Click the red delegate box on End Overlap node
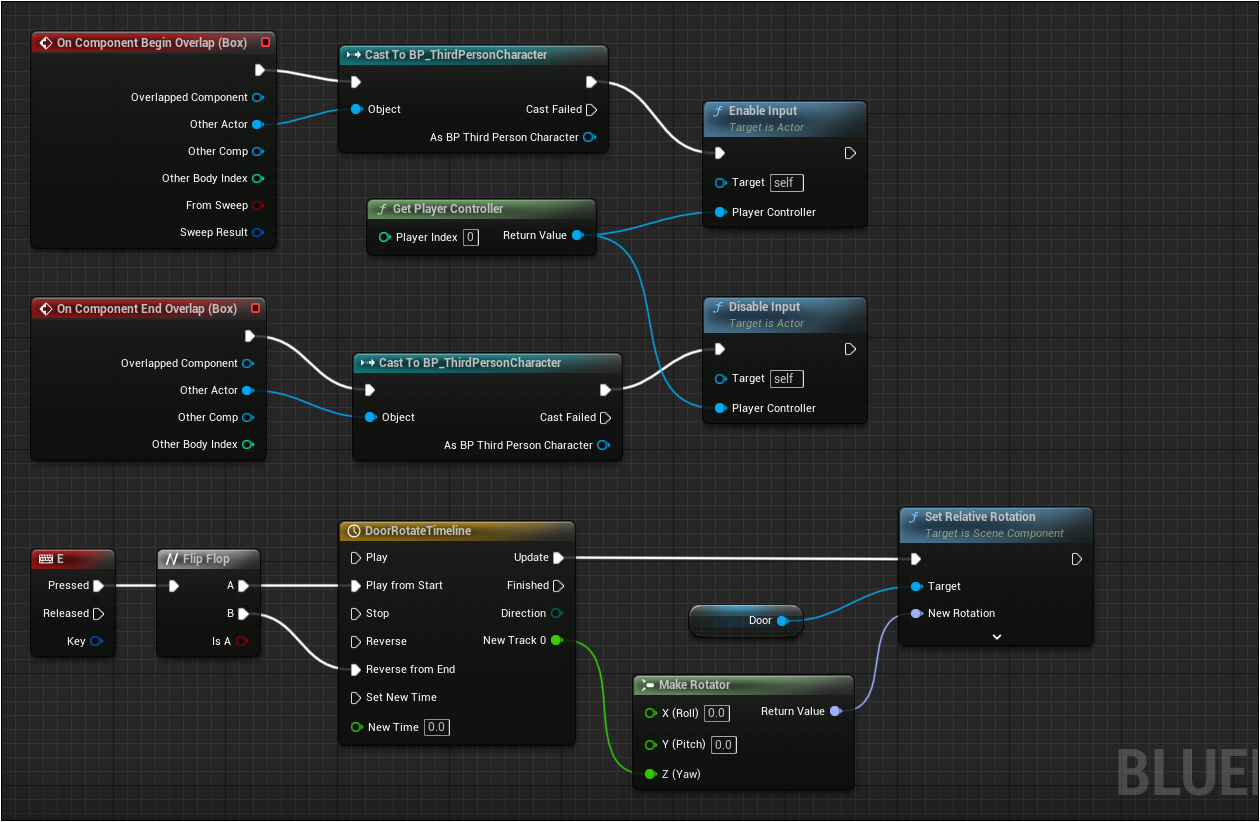The height and width of the screenshot is (822, 1260). tap(255, 309)
